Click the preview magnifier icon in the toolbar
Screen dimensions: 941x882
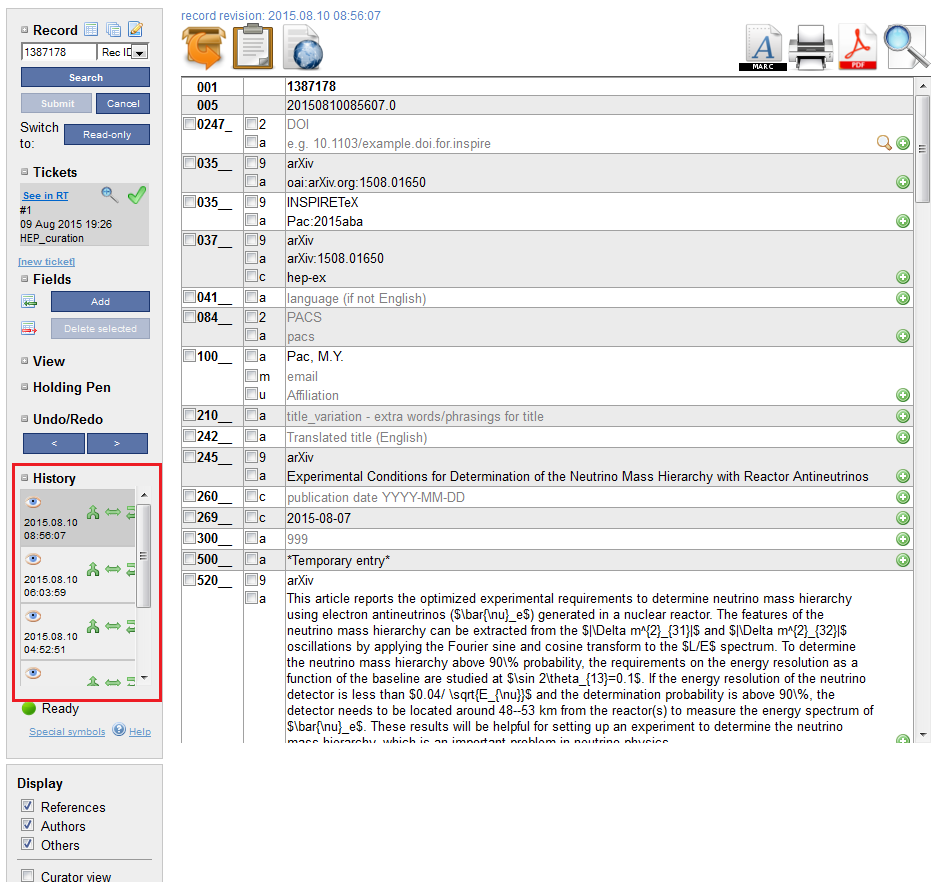pyautogui.click(x=904, y=46)
